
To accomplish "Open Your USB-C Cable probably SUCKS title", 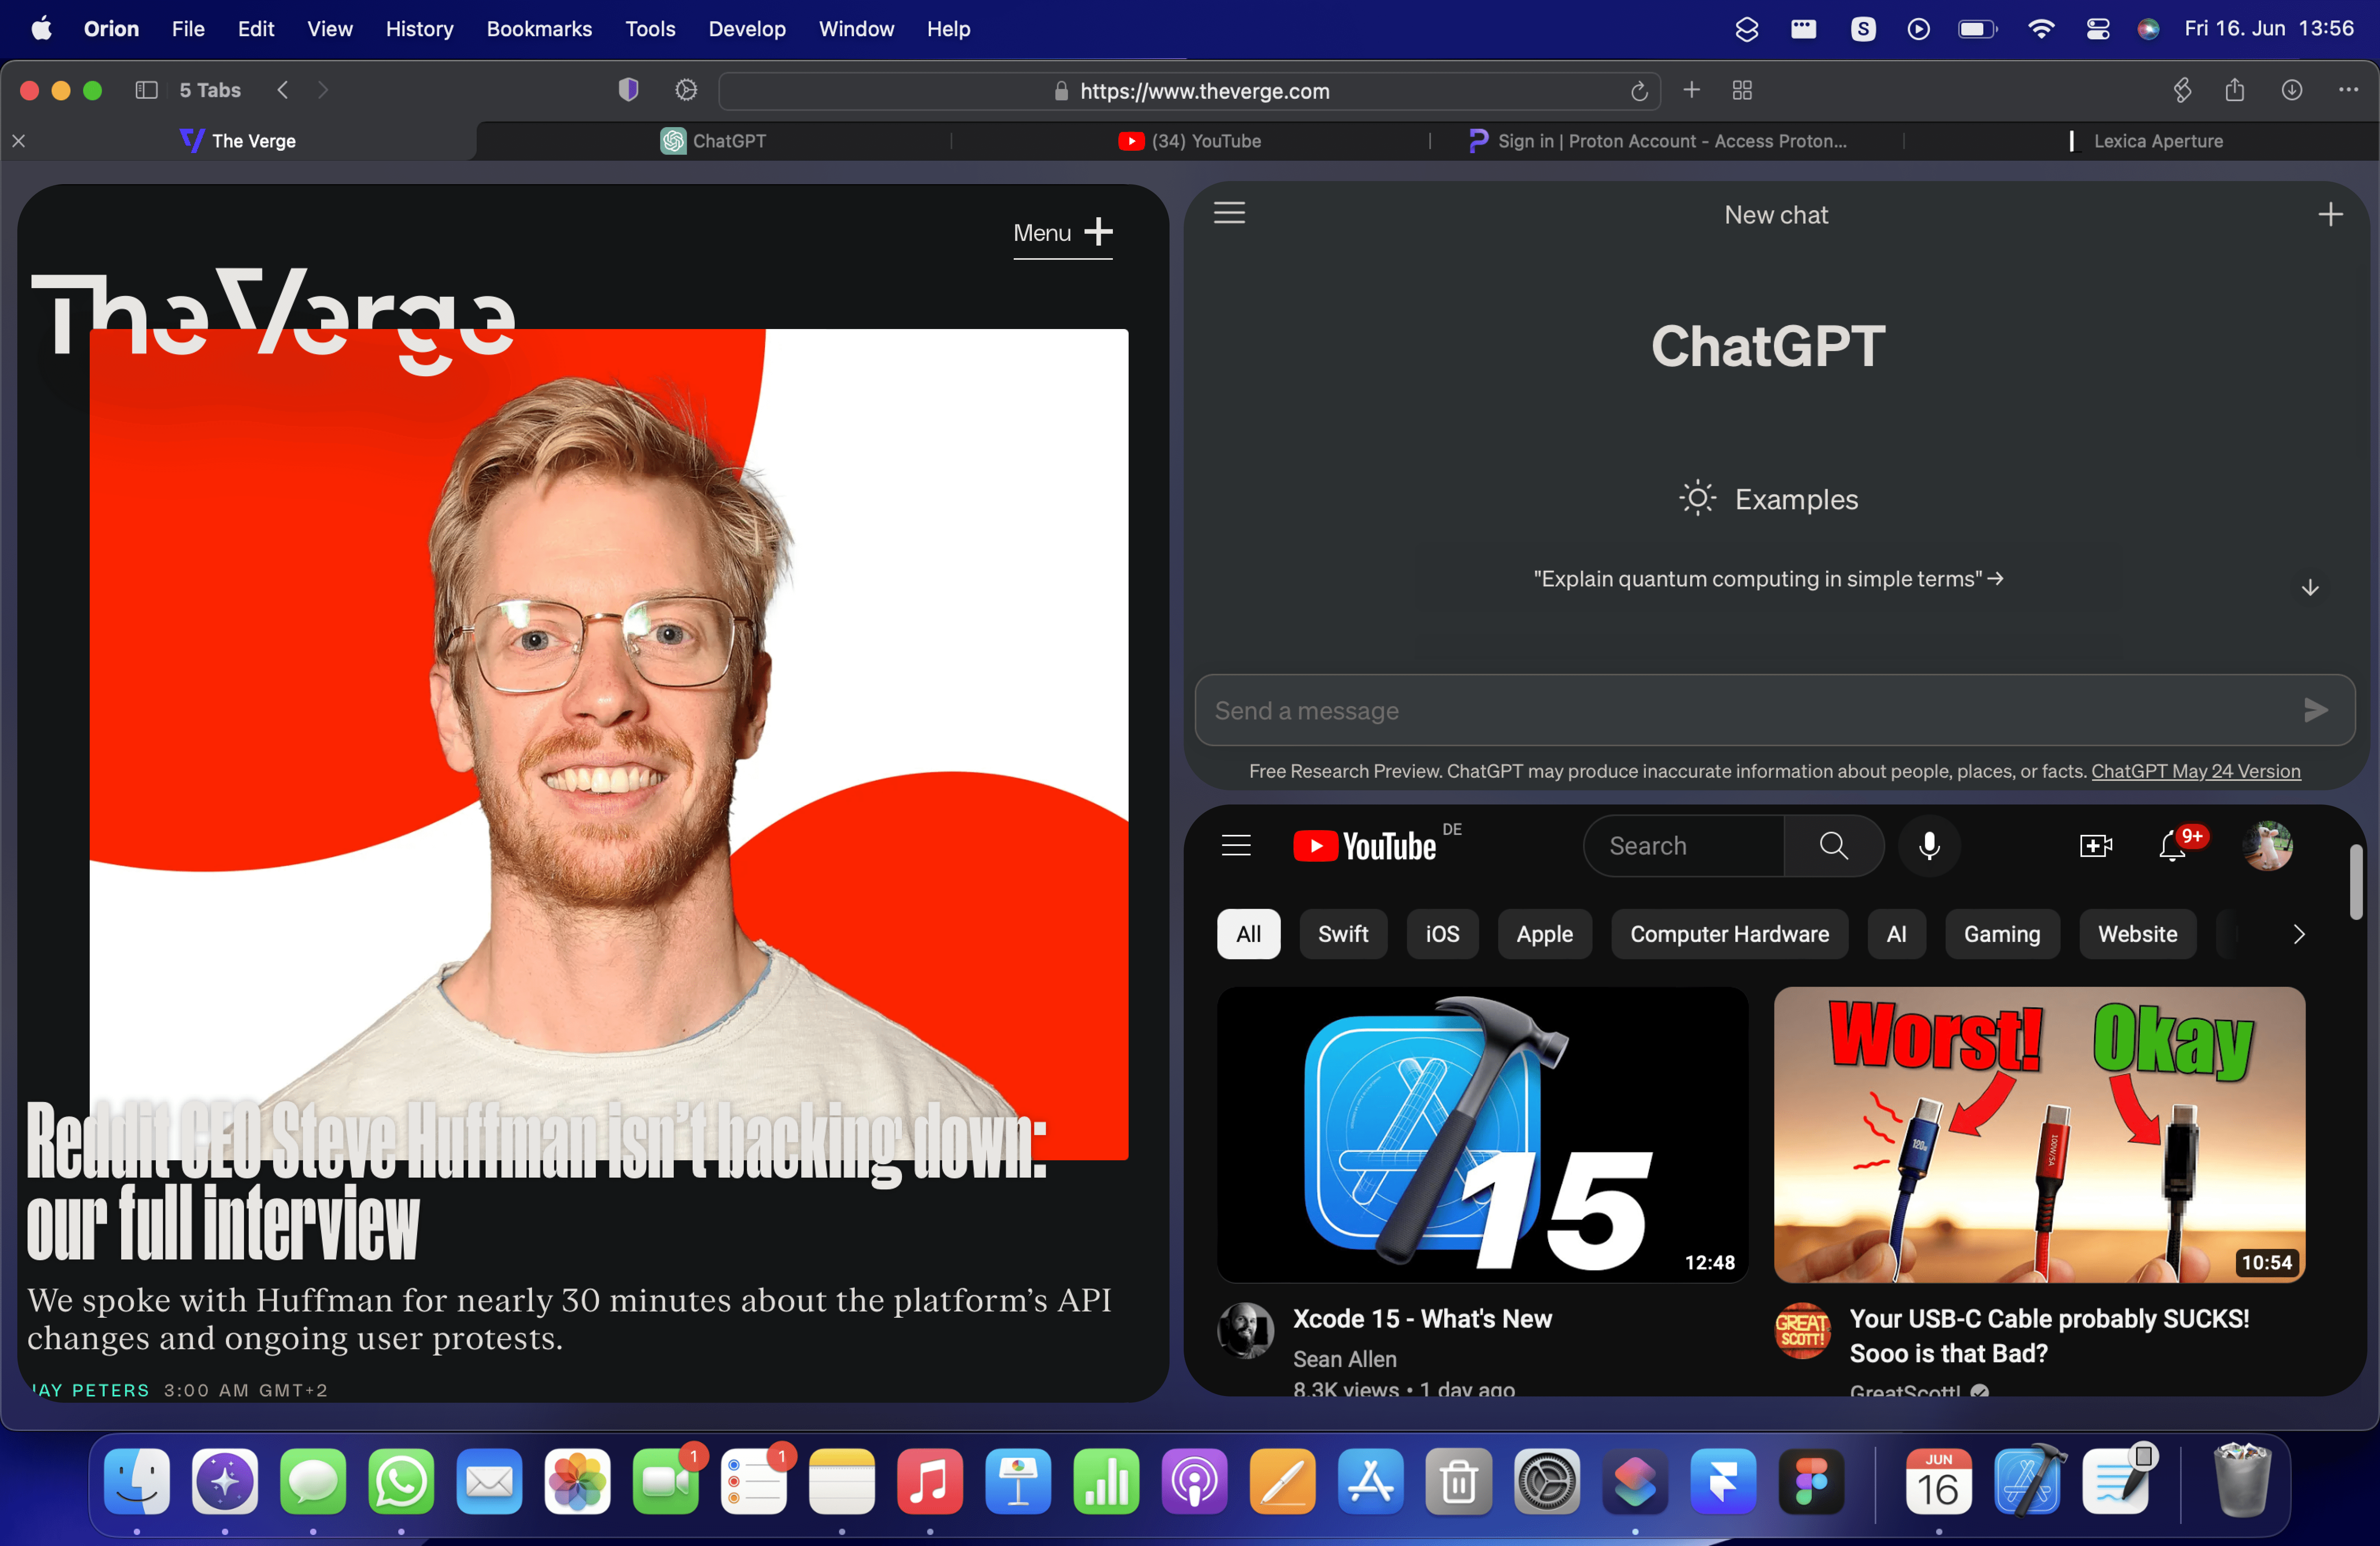I will 2049,1336.
